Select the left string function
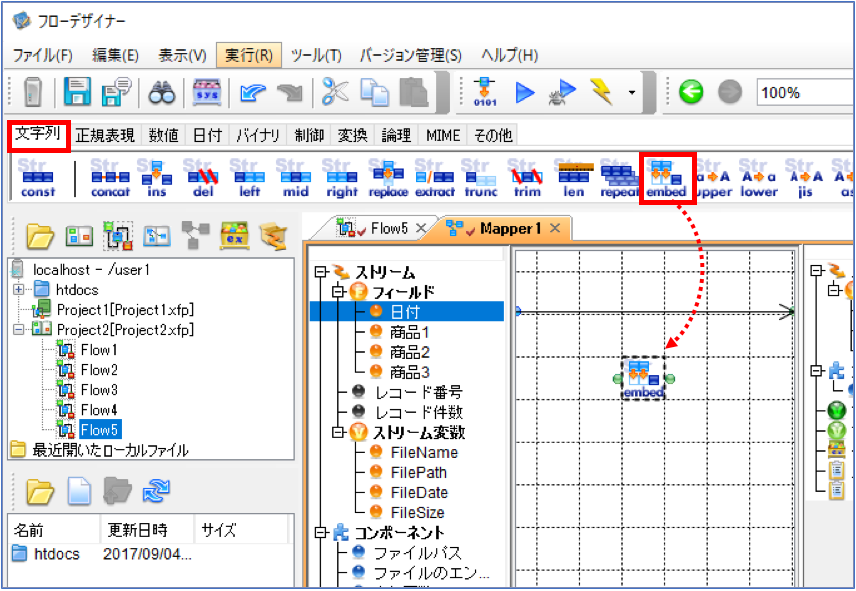The image size is (856, 591). (249, 178)
